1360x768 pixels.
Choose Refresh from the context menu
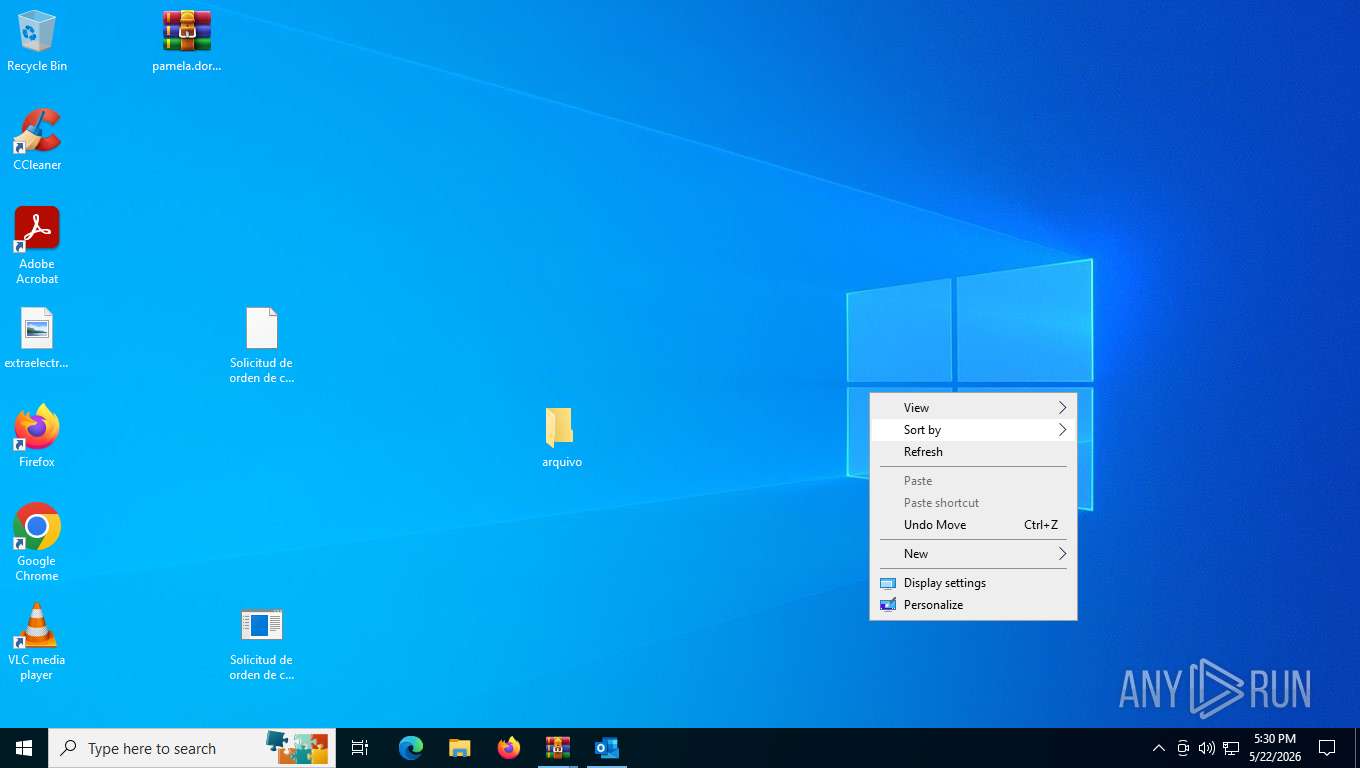[973, 452]
